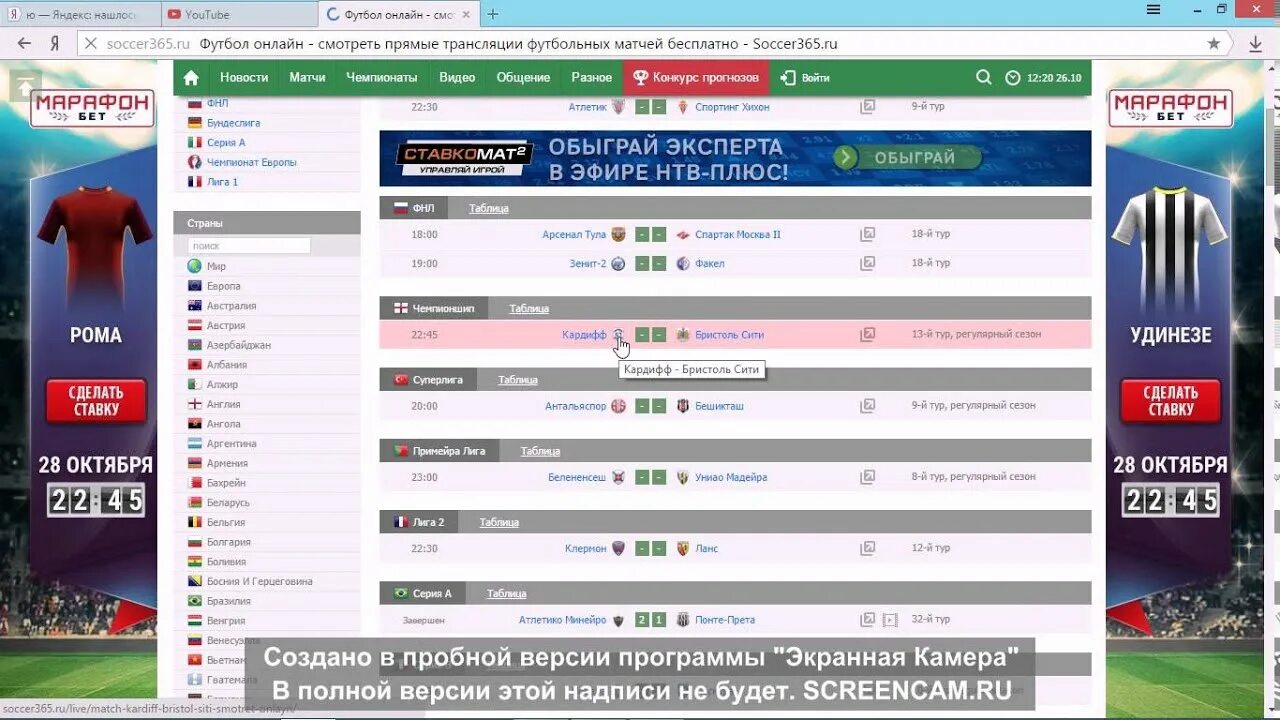
Task: Click the clock icon showing 12:20 26.10
Action: pyautogui.click(x=1013, y=78)
